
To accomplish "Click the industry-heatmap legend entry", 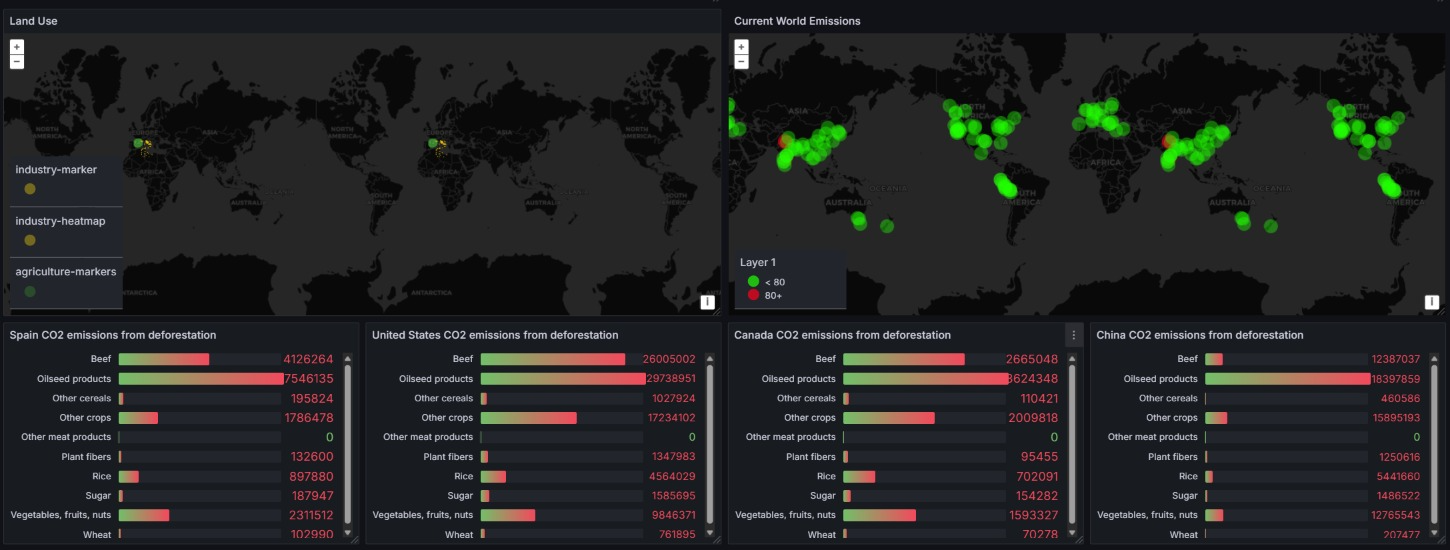I will point(60,221).
